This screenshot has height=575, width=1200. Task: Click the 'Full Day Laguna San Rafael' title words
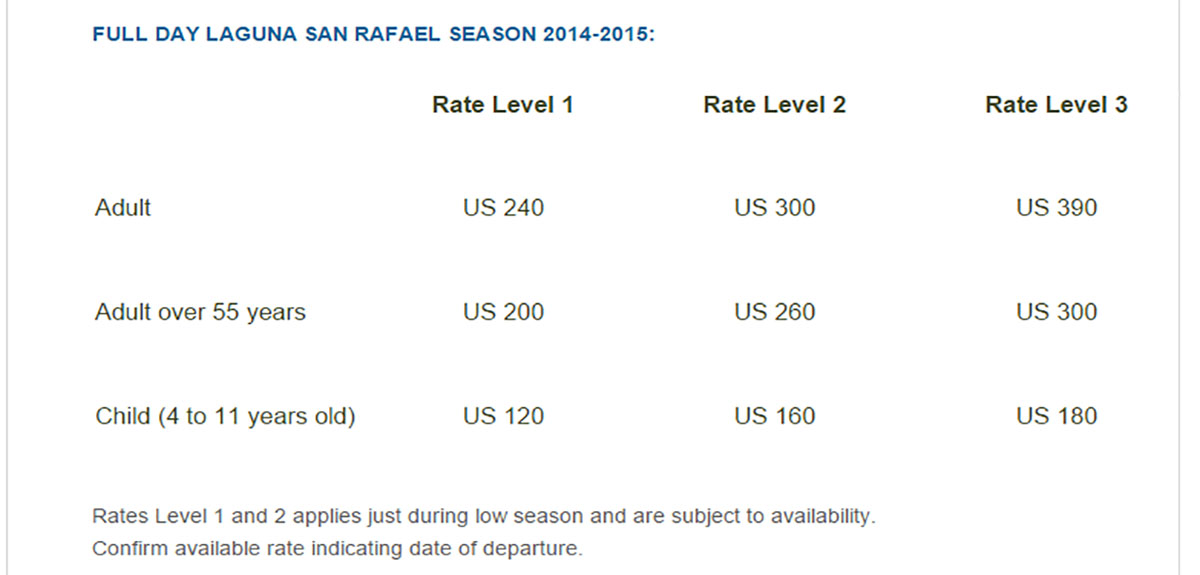pos(268,35)
